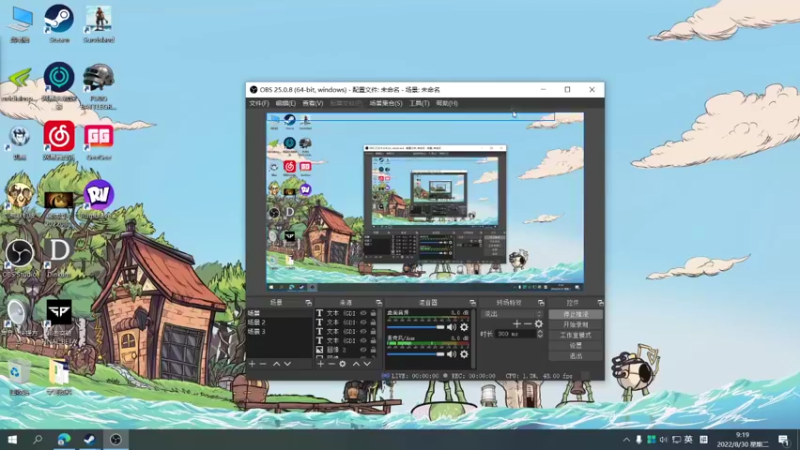
Task: Select the OBS Studio desktop shortcut
Action: 19,258
